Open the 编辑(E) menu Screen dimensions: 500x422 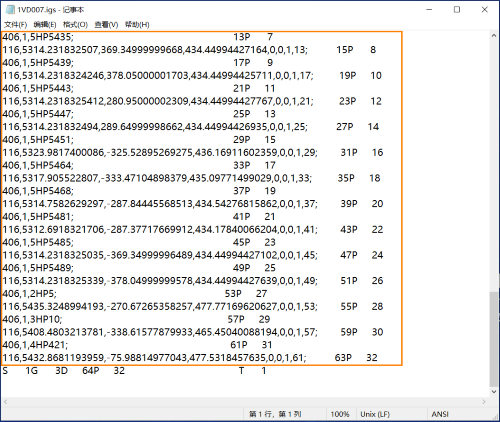pyautogui.click(x=45, y=25)
